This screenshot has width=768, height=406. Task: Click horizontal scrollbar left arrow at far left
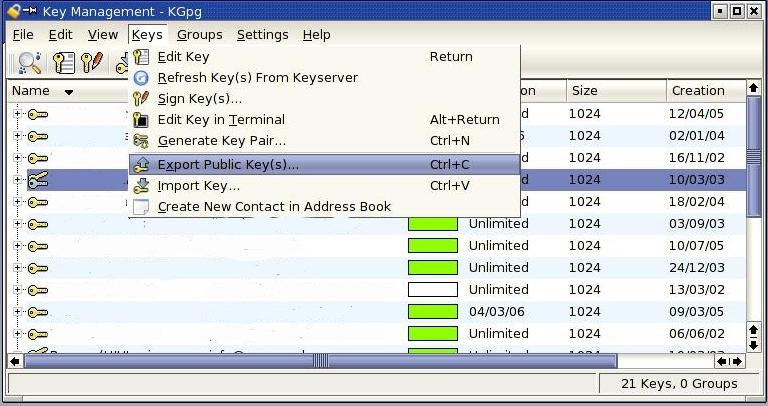coord(15,361)
